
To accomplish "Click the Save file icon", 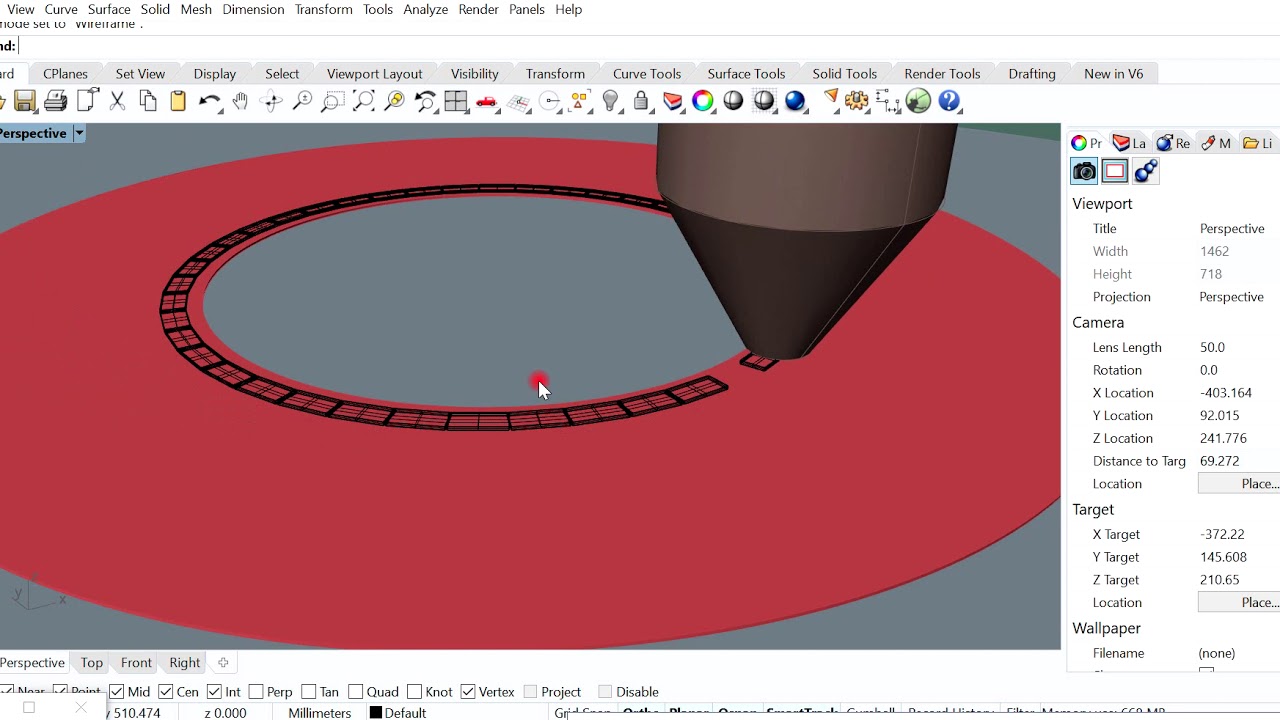I will coord(25,101).
